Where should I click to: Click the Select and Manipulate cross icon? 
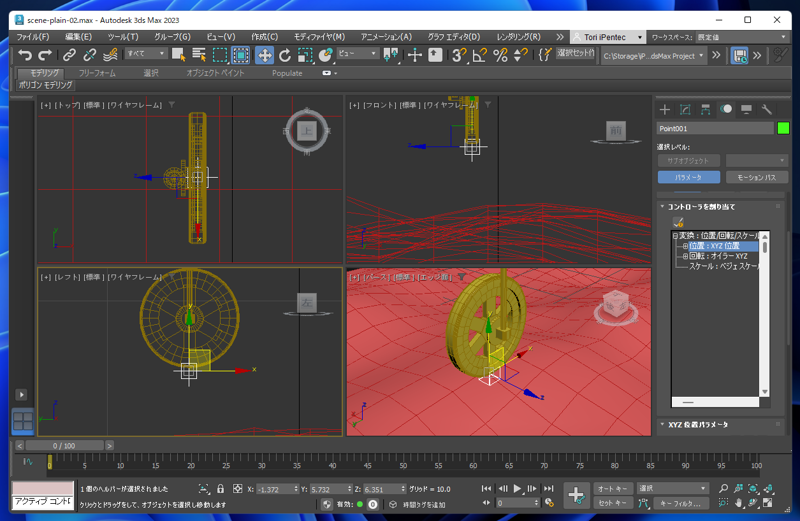coord(415,55)
